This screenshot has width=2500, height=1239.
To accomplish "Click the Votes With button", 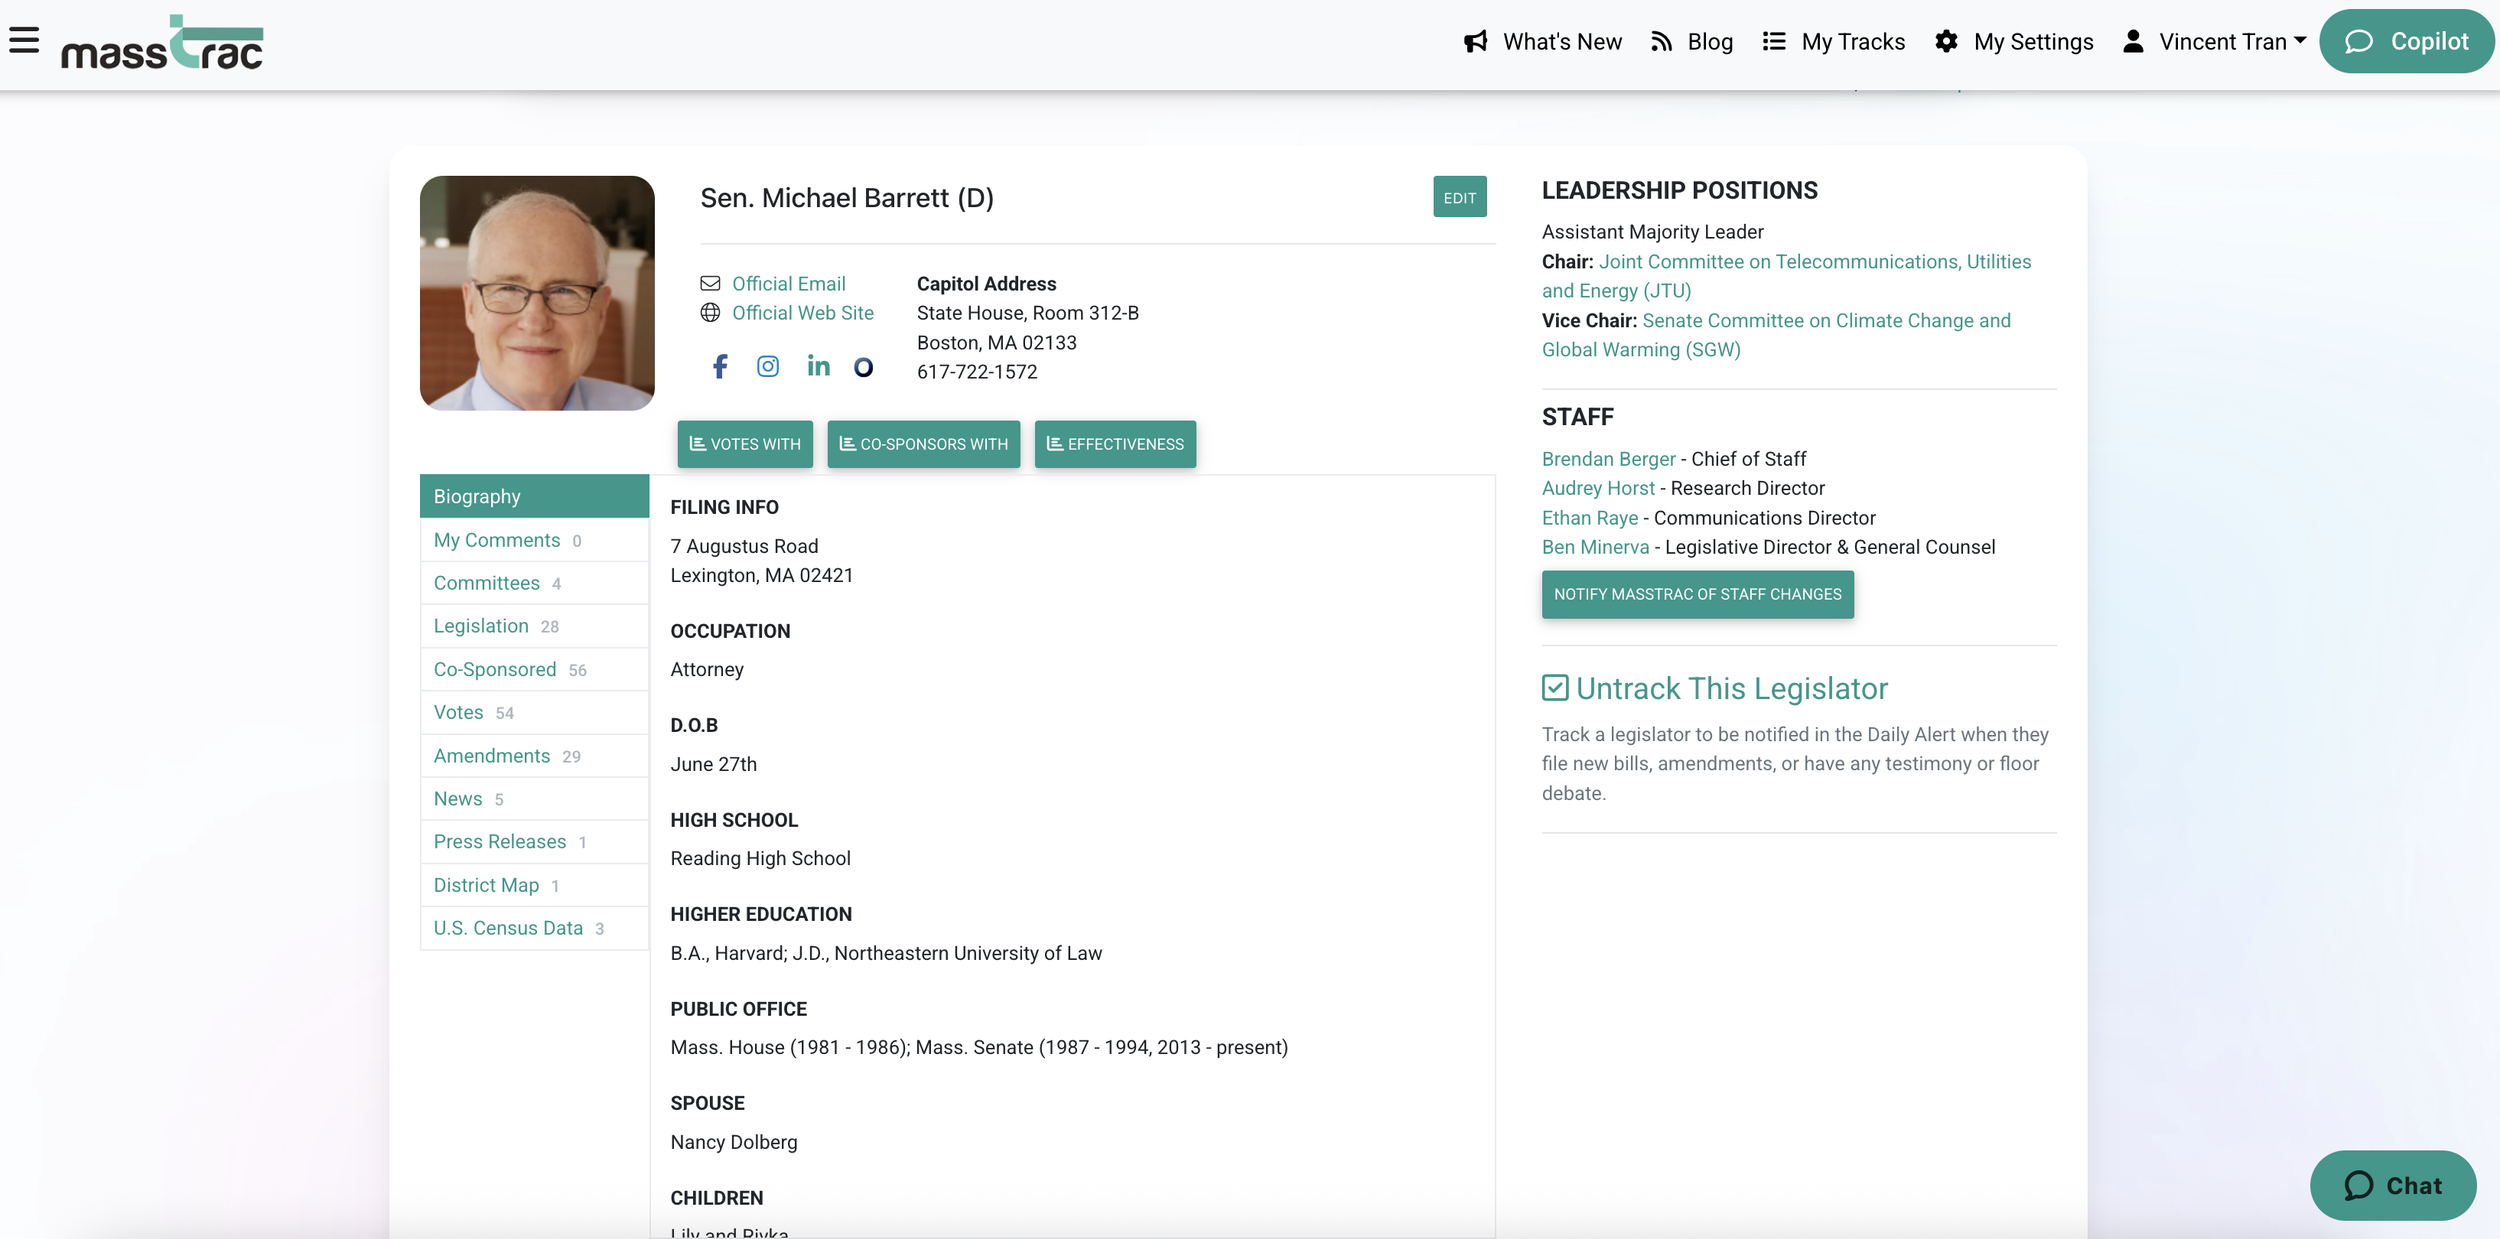I will click(x=745, y=444).
